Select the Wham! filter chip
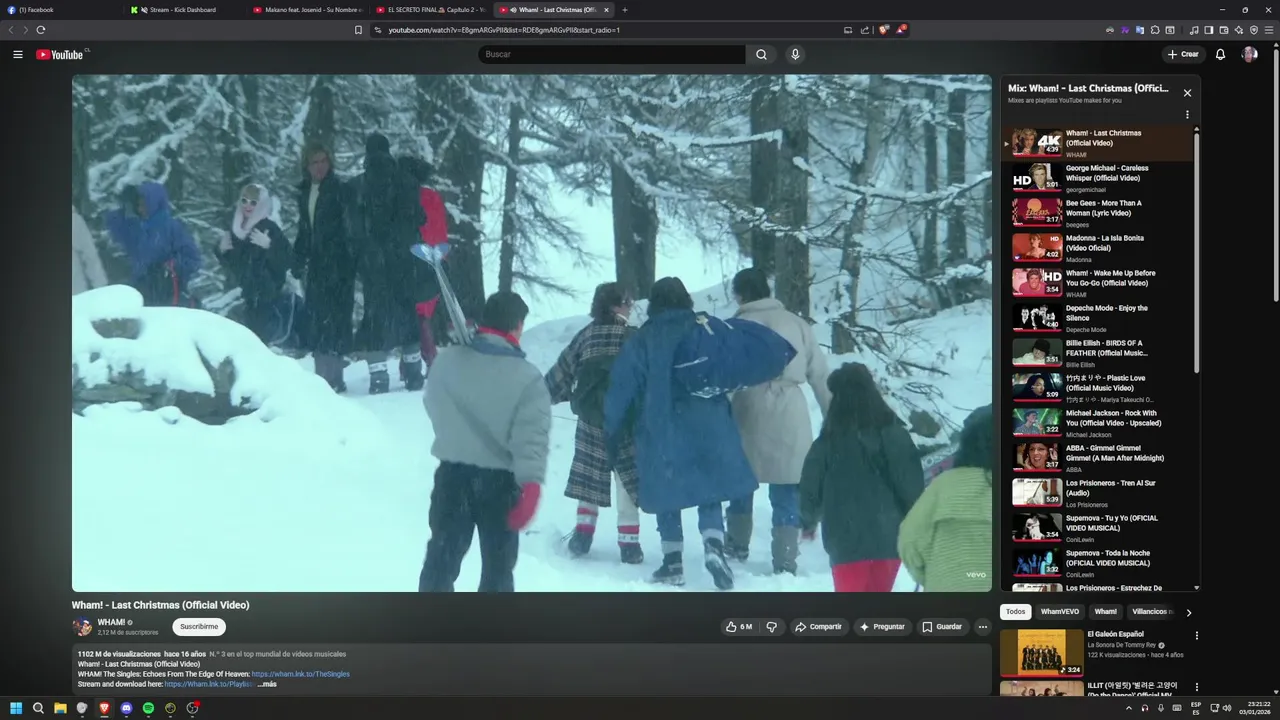The height and width of the screenshot is (720, 1280). point(1105,612)
